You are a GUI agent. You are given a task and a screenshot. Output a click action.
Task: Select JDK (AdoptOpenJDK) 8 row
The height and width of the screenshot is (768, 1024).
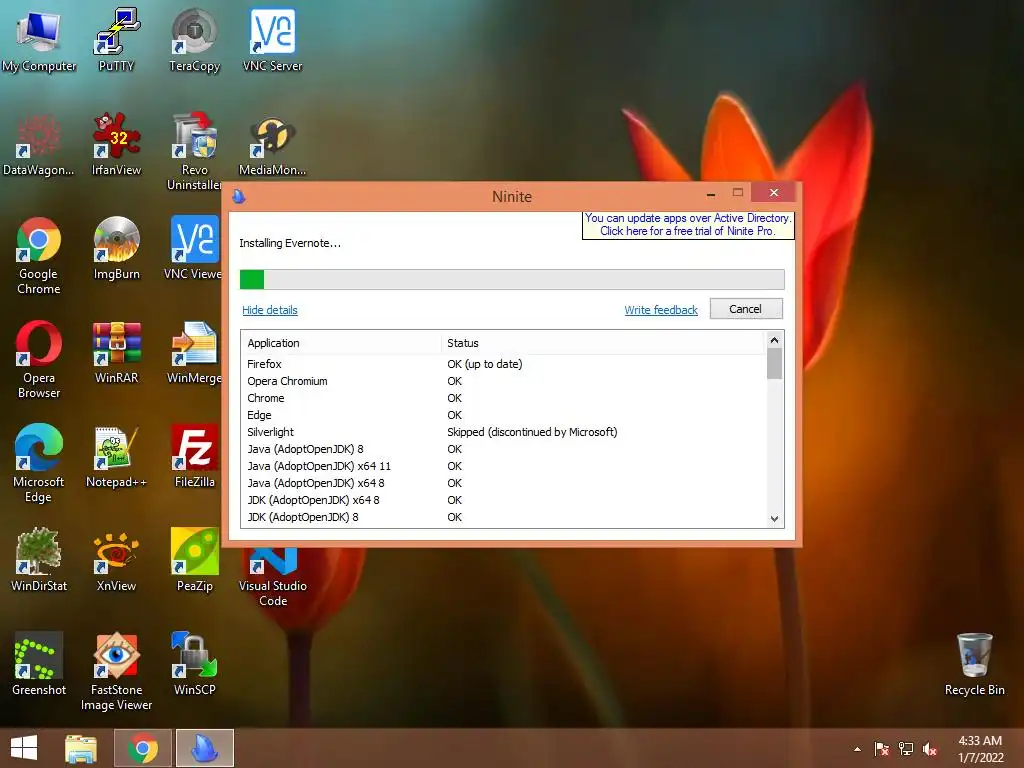point(503,517)
